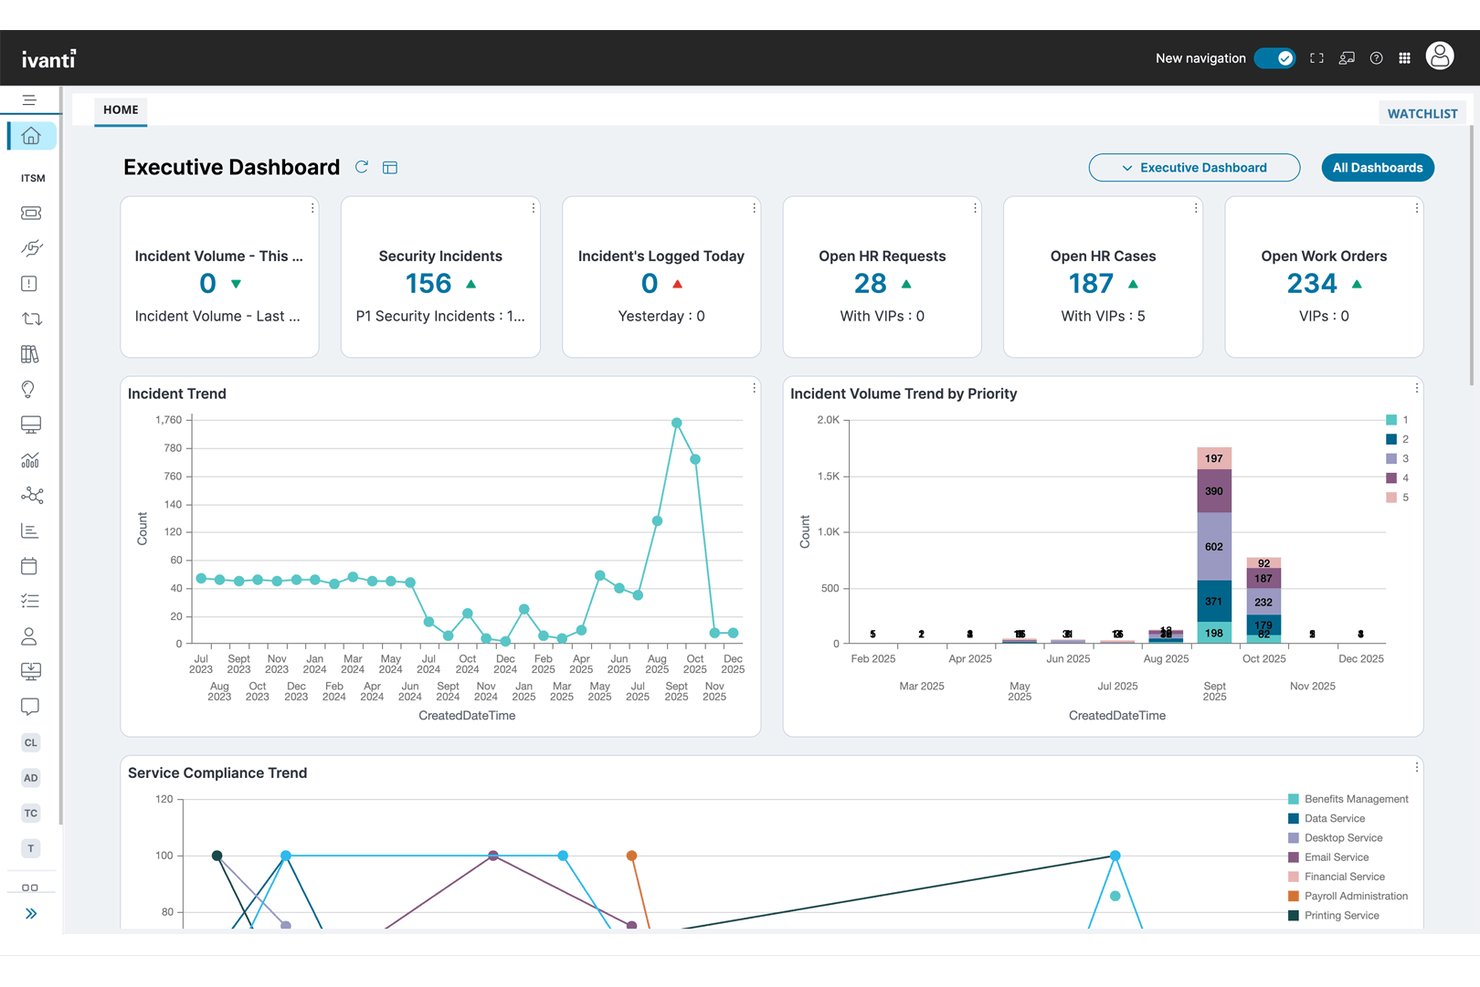Open the CL workspace badge in the sidebar
The image size is (1480, 987).
tap(31, 742)
